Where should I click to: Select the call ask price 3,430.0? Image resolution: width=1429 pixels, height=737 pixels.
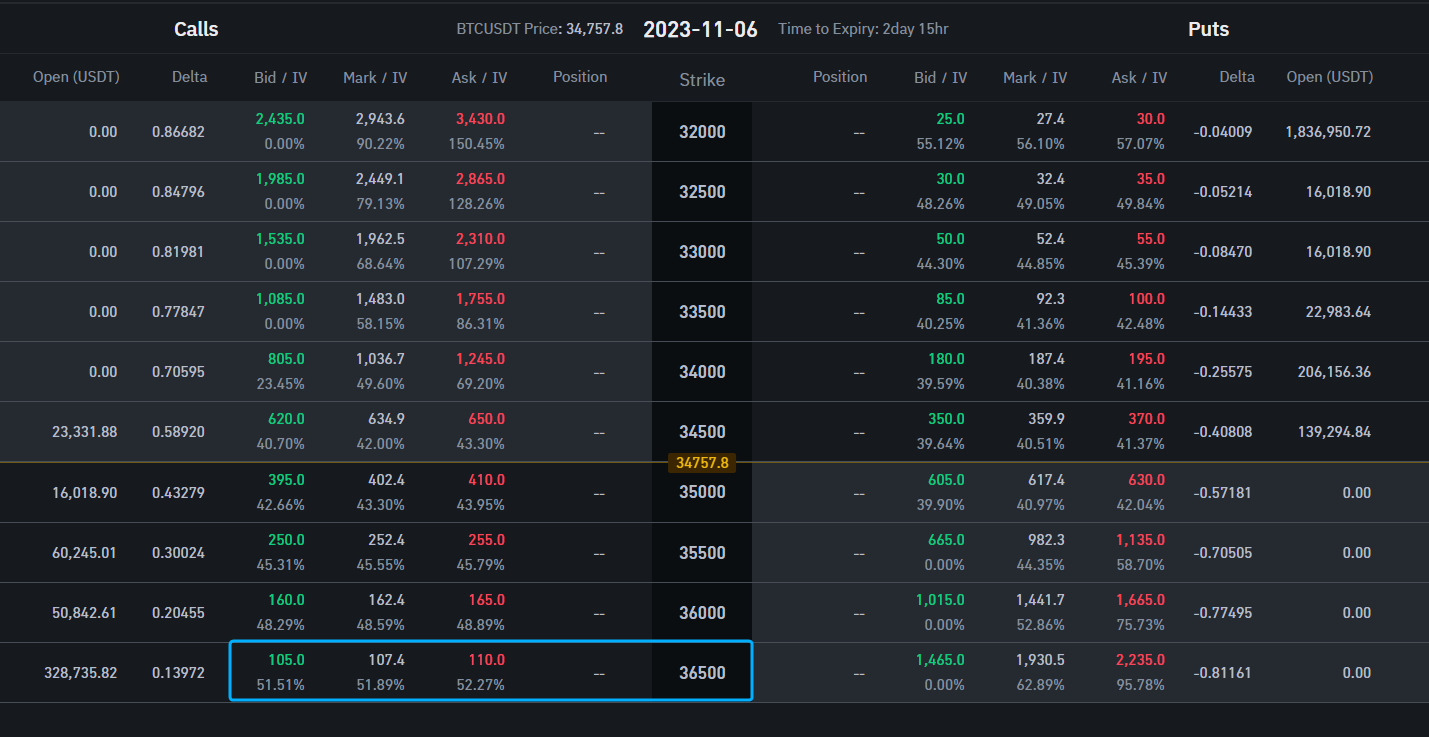click(x=480, y=119)
